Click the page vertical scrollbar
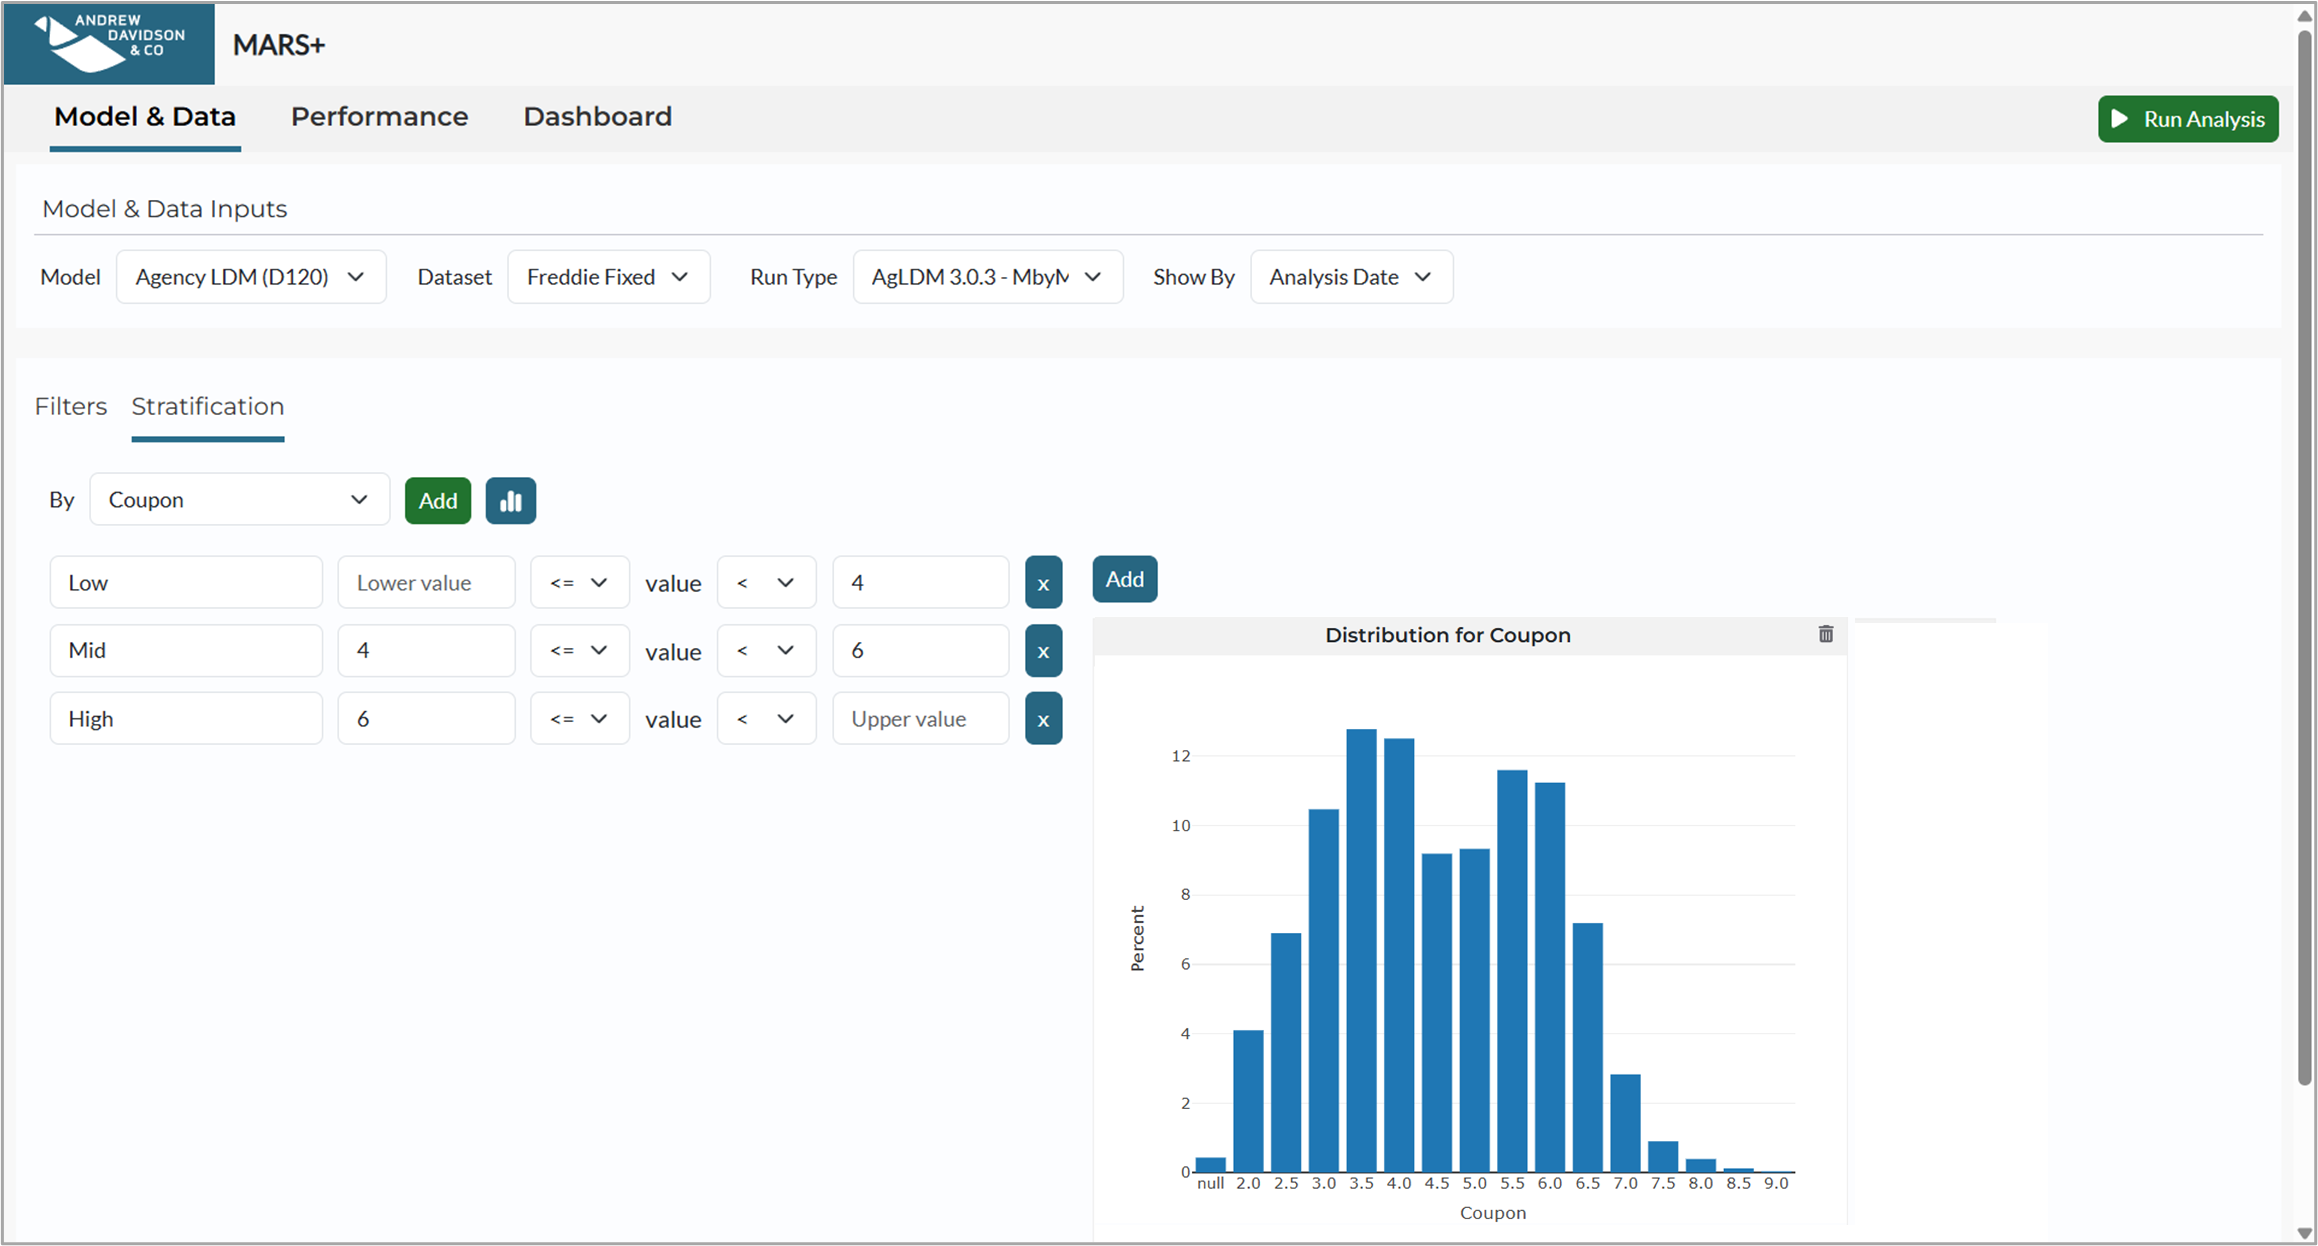 pos(2305,556)
